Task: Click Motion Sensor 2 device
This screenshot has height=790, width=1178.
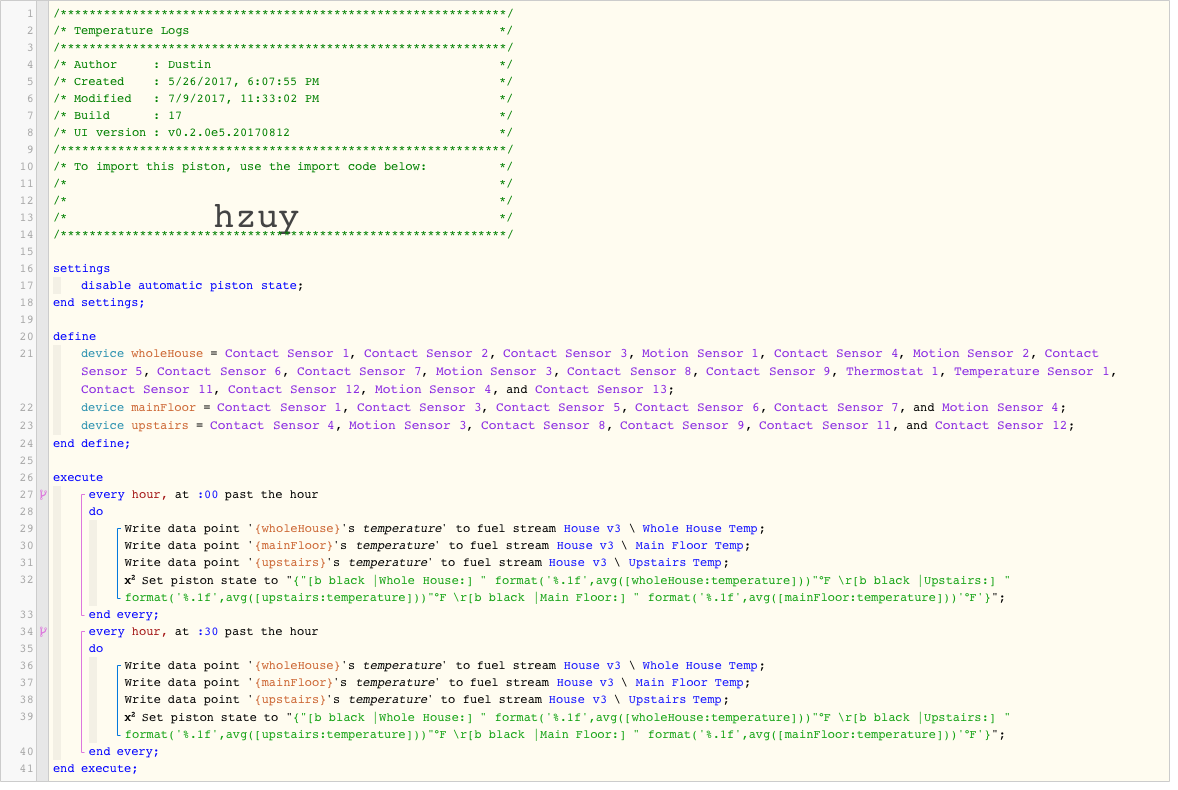Action: click(x=971, y=354)
